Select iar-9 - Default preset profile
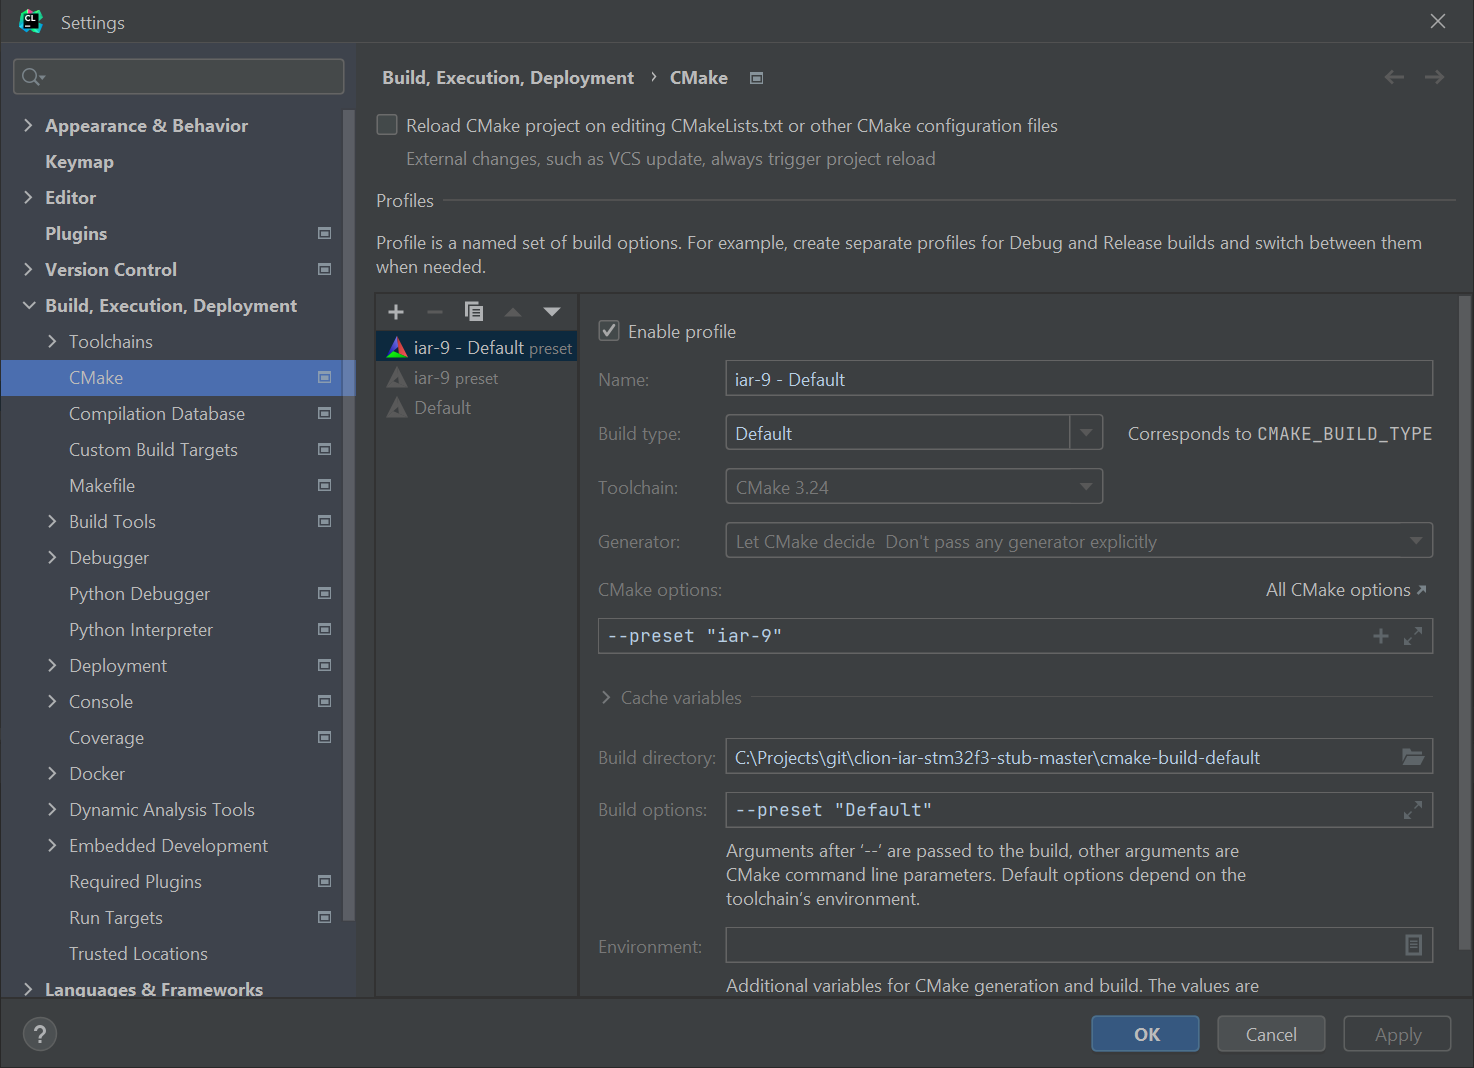This screenshot has width=1474, height=1068. (x=476, y=347)
